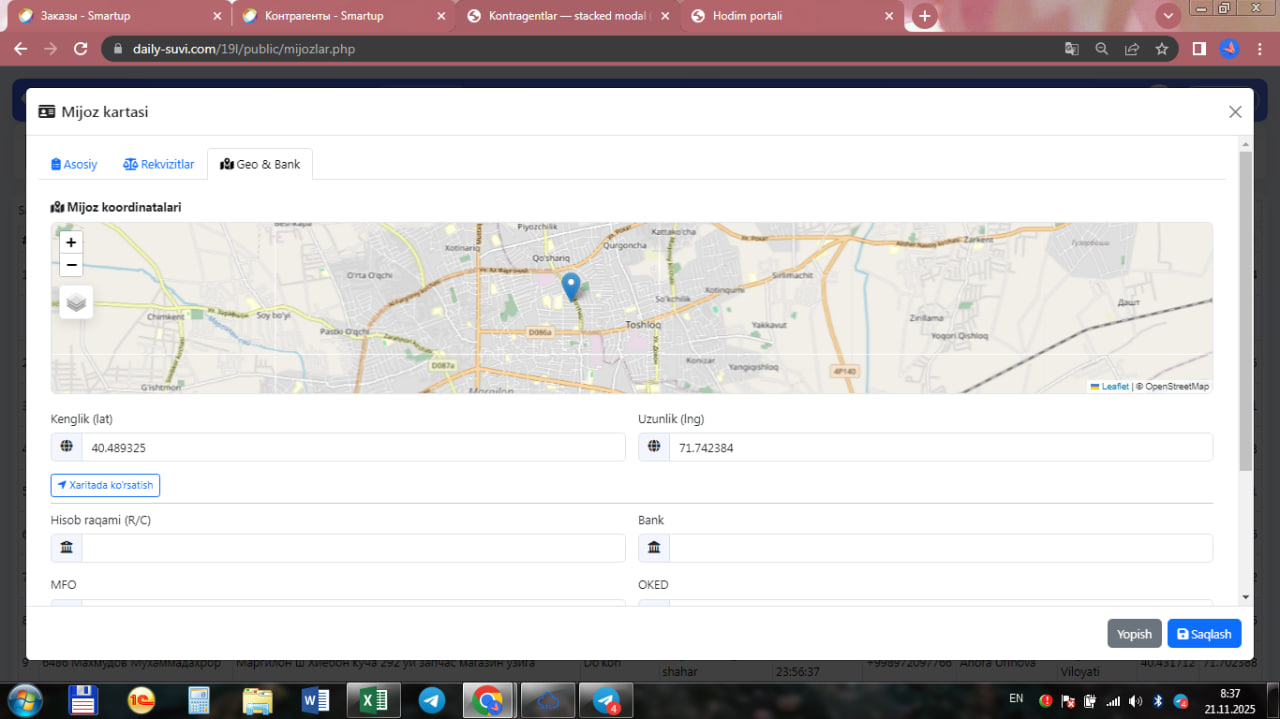This screenshot has height=719, width=1280.
Task: Switch to the Rekvizitlar tab
Action: pos(159,164)
